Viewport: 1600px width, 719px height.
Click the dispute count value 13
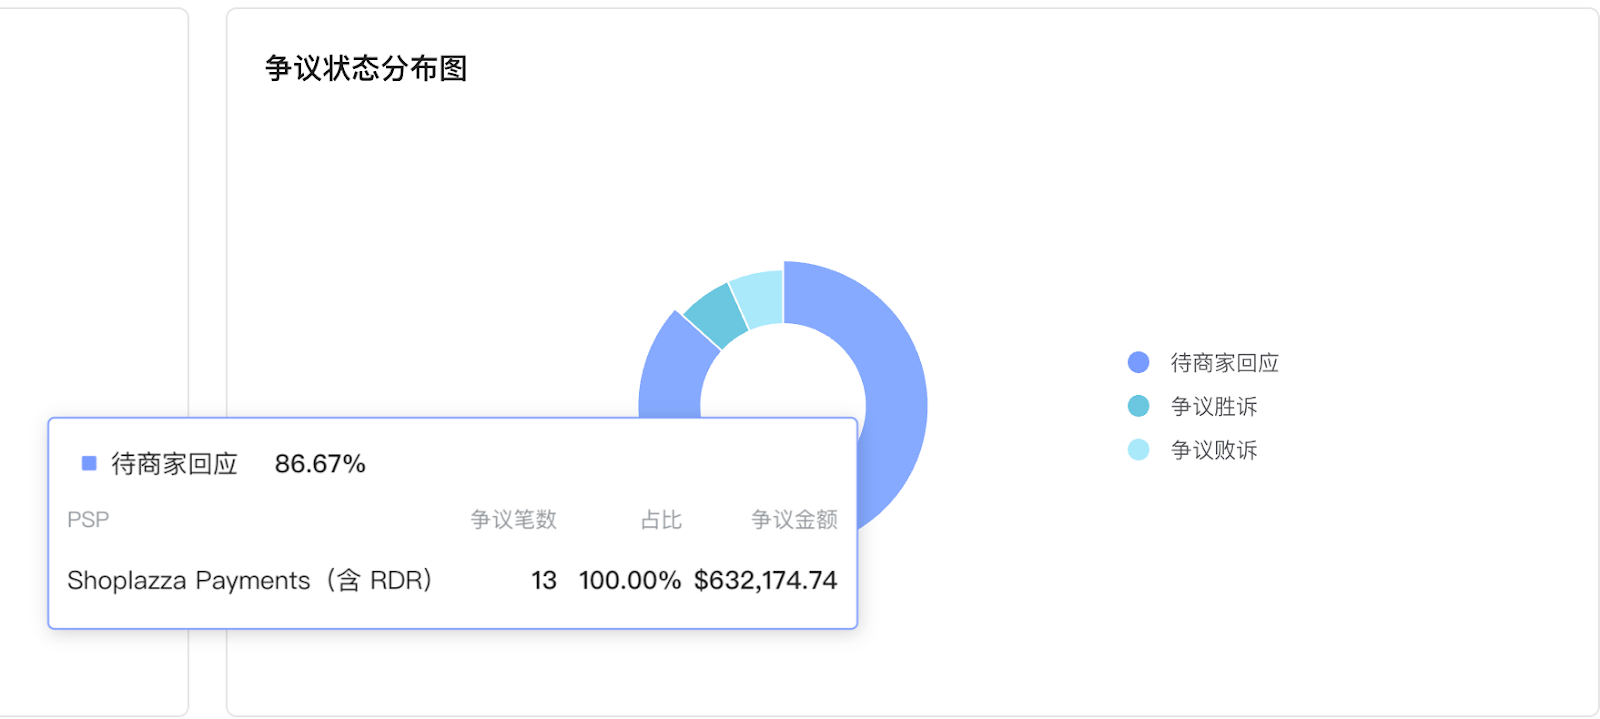coord(543,581)
